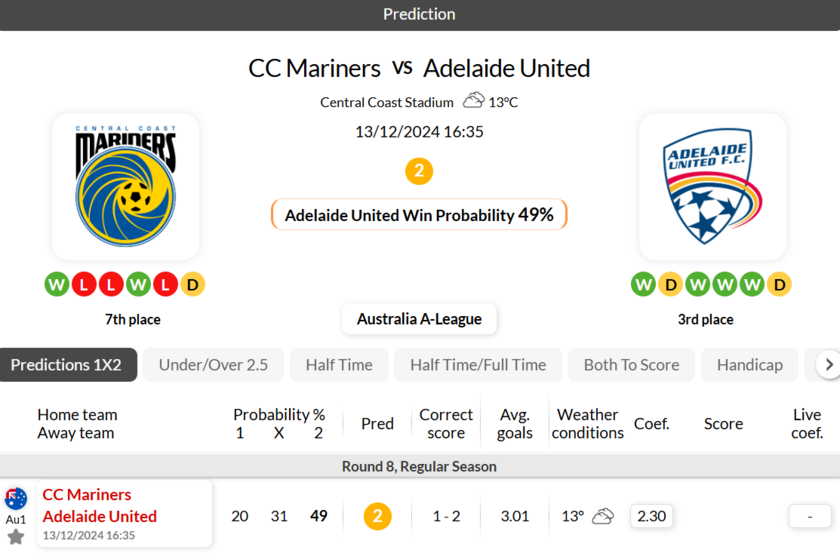Image resolution: width=840 pixels, height=553 pixels.
Task: Click the last yellow D form badge for Adelaide
Action: [779, 285]
